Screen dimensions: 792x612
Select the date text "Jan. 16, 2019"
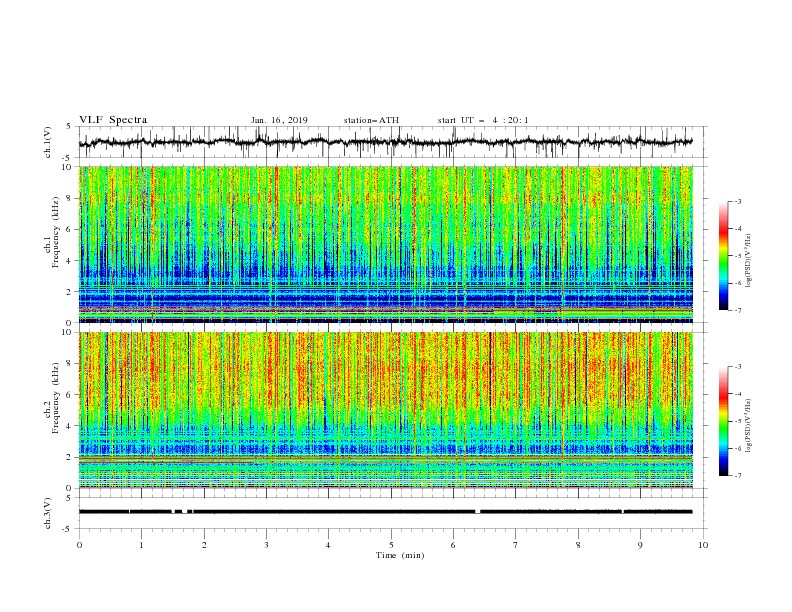pyautogui.click(x=279, y=120)
